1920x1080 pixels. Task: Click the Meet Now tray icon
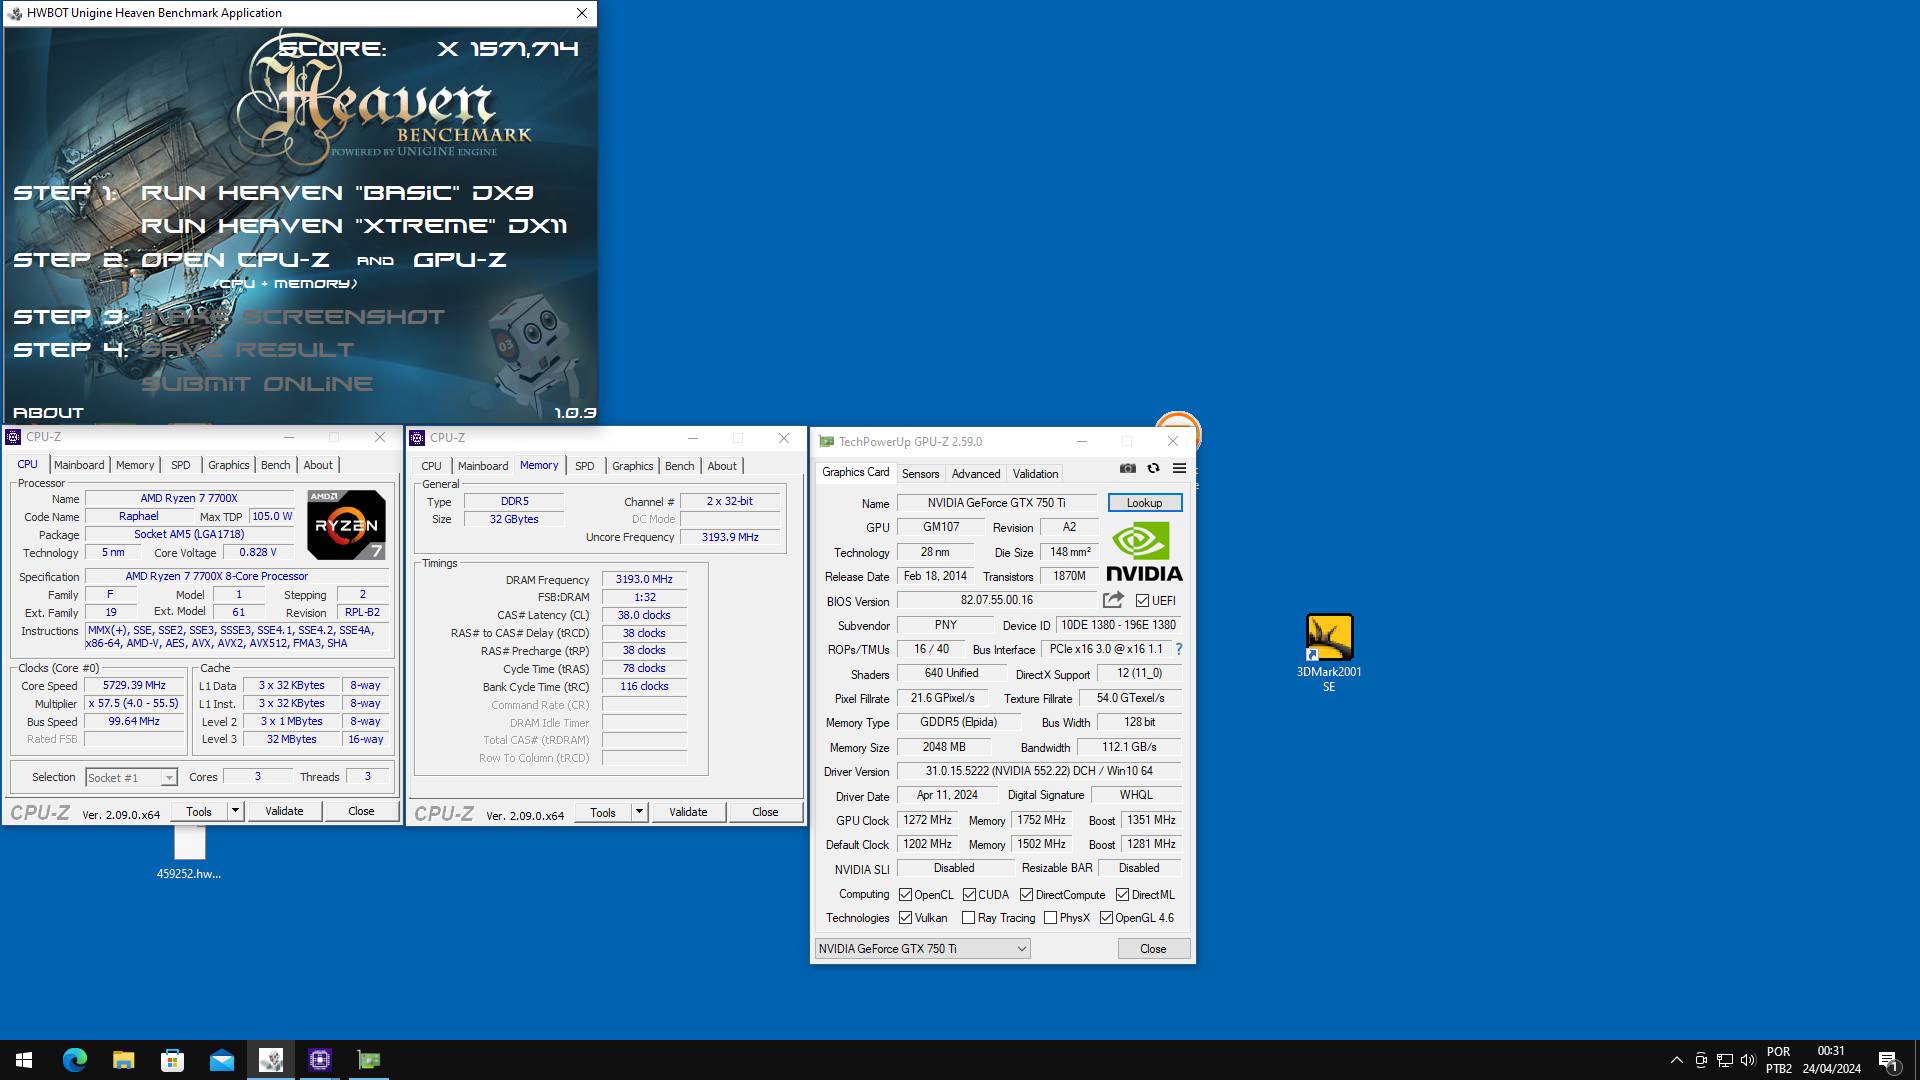1701,1060
